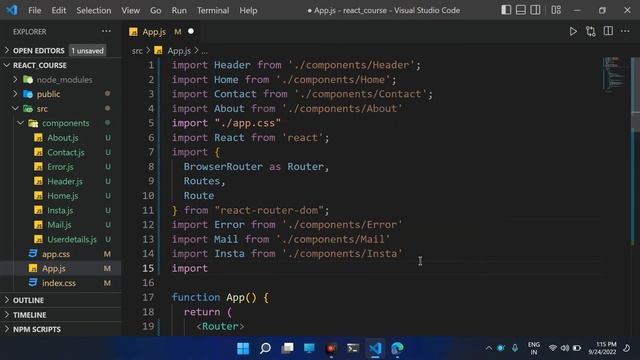Open Mail.js in the explorer

pos(61,225)
